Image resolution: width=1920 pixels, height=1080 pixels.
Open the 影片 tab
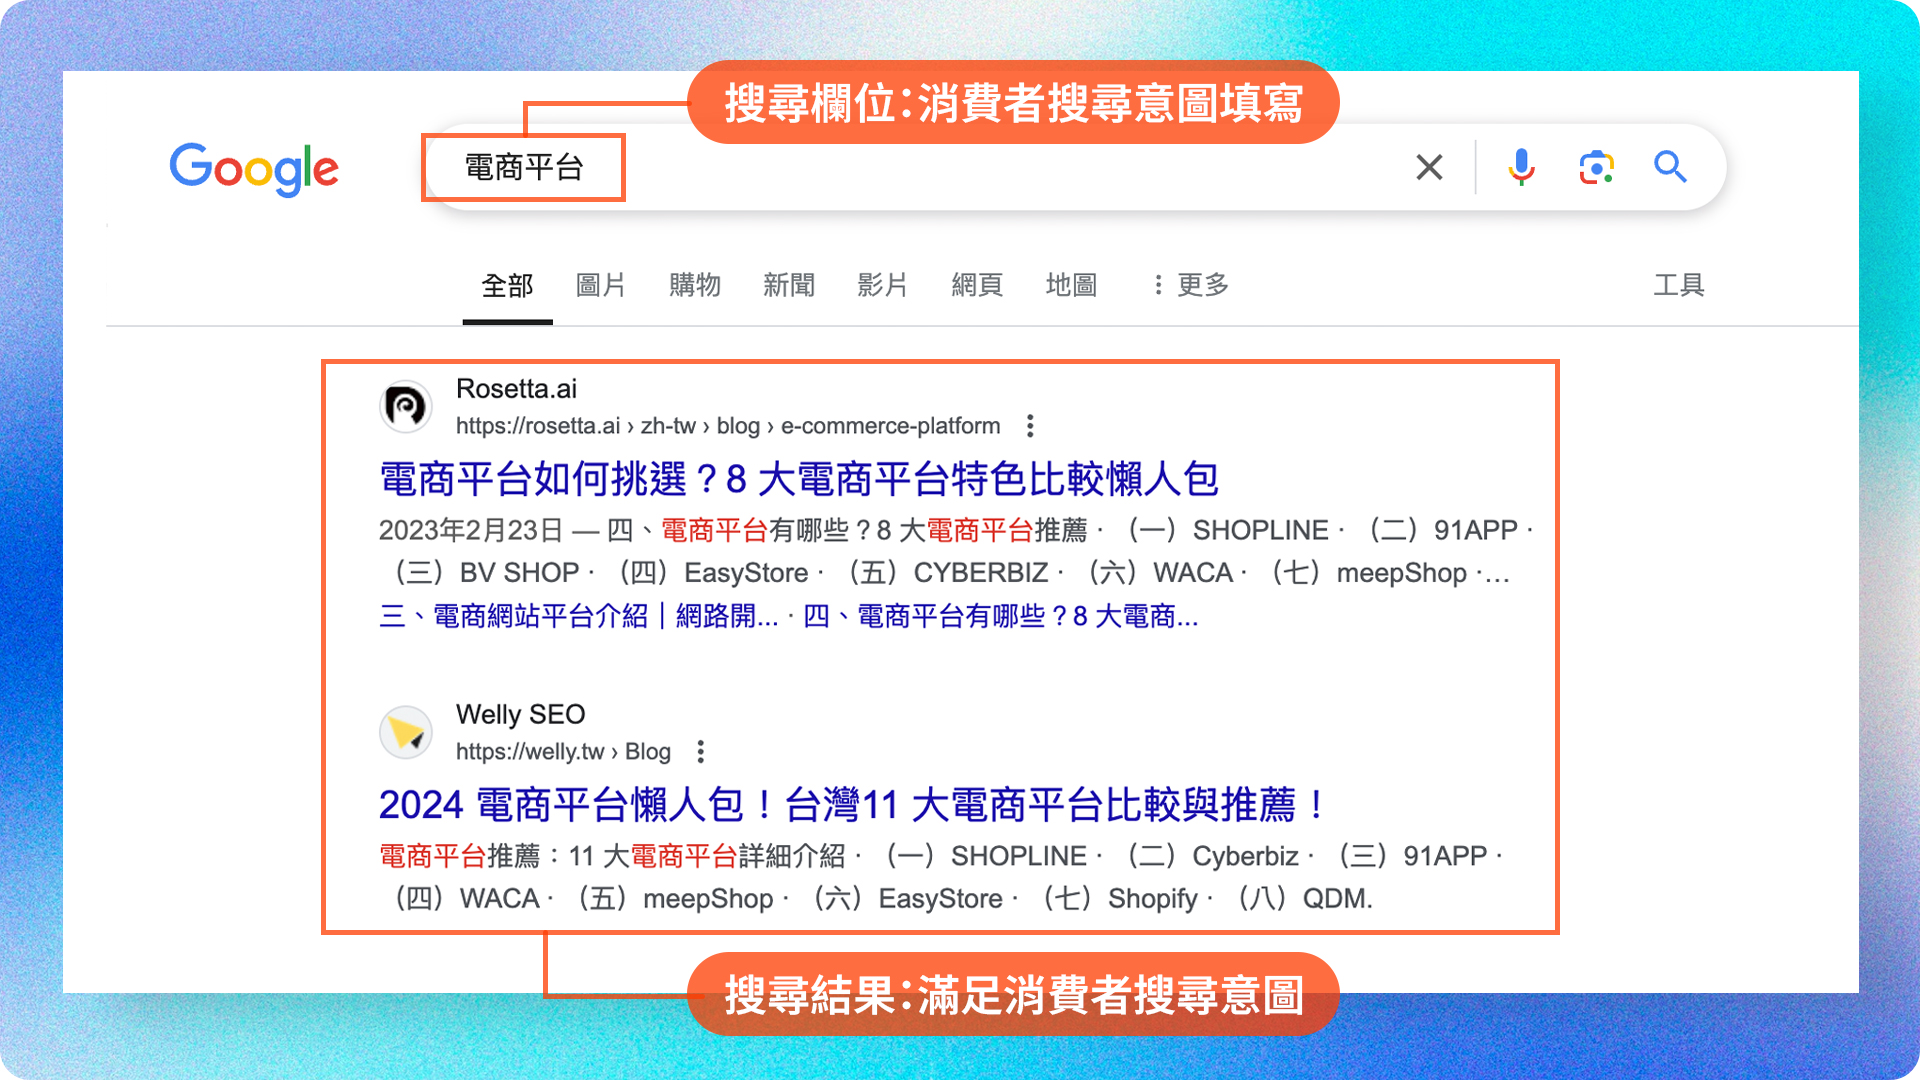pyautogui.click(x=883, y=285)
